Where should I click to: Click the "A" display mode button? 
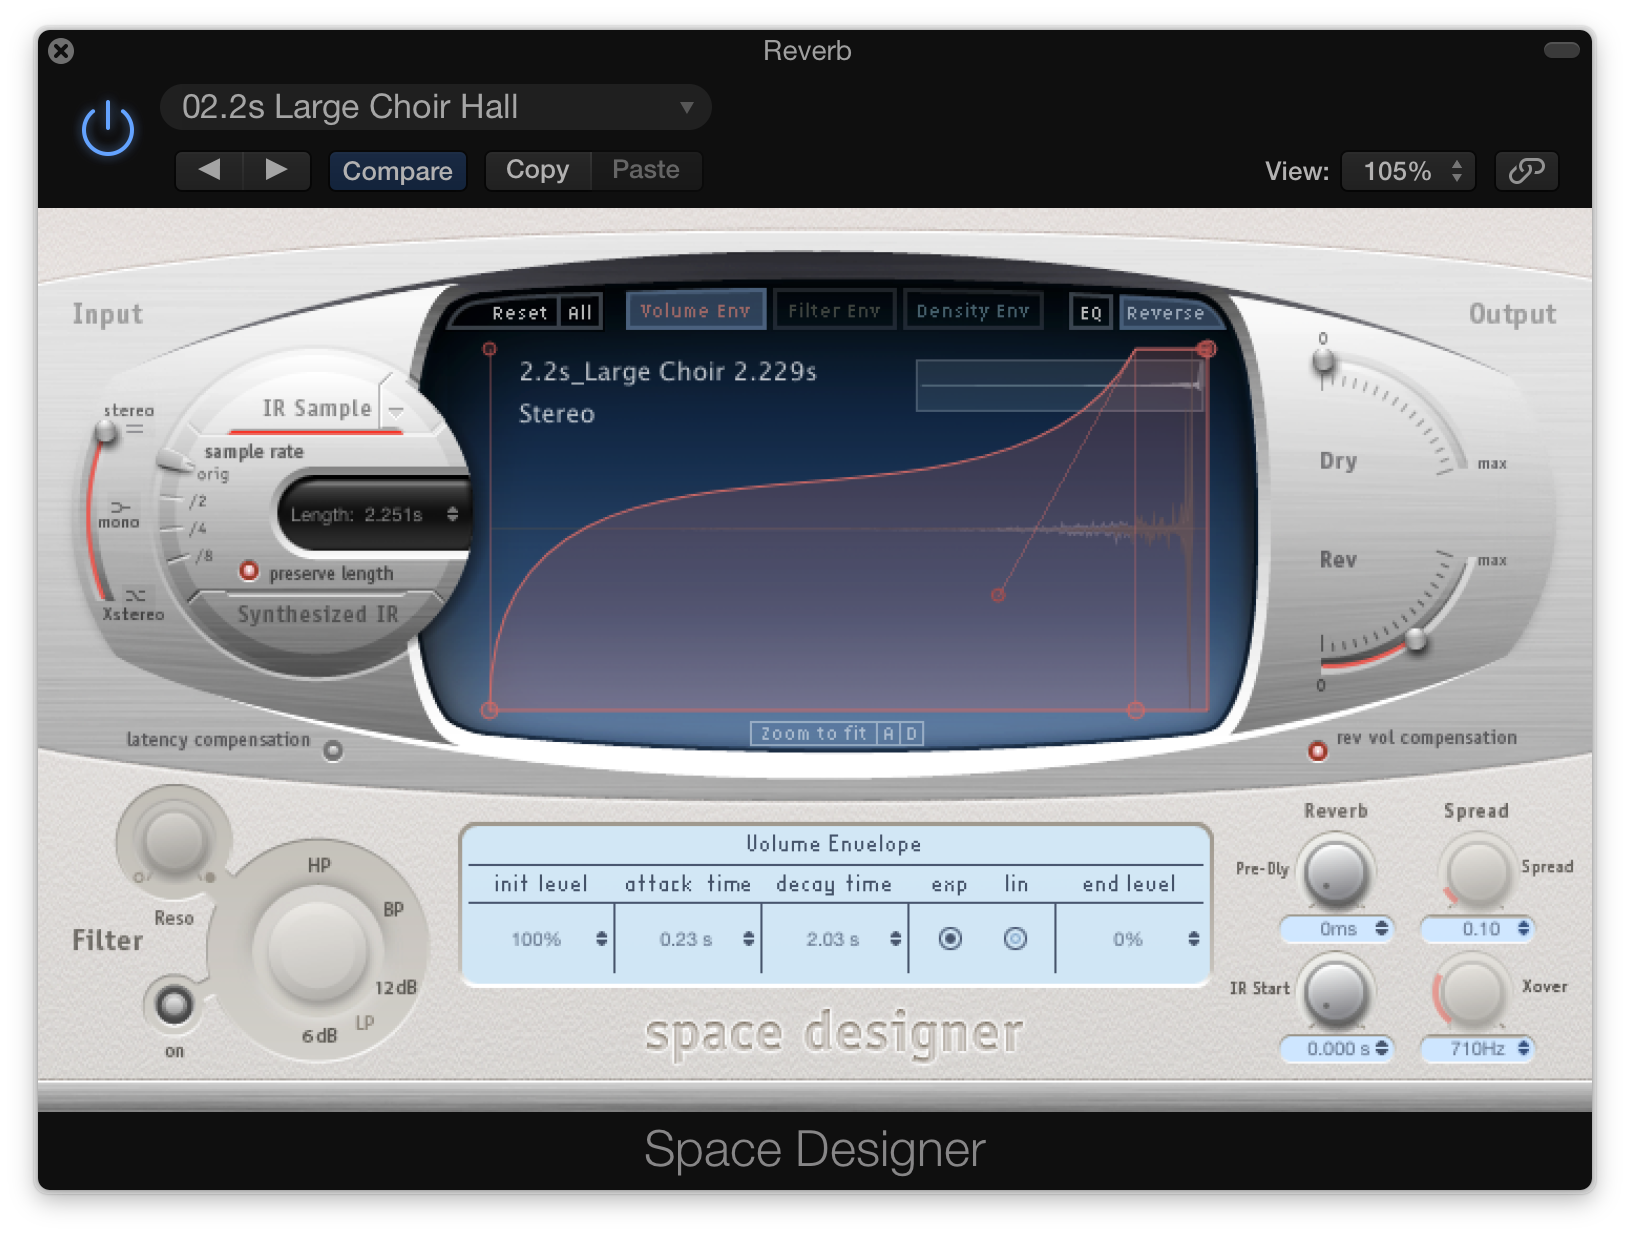pyautogui.click(x=887, y=733)
